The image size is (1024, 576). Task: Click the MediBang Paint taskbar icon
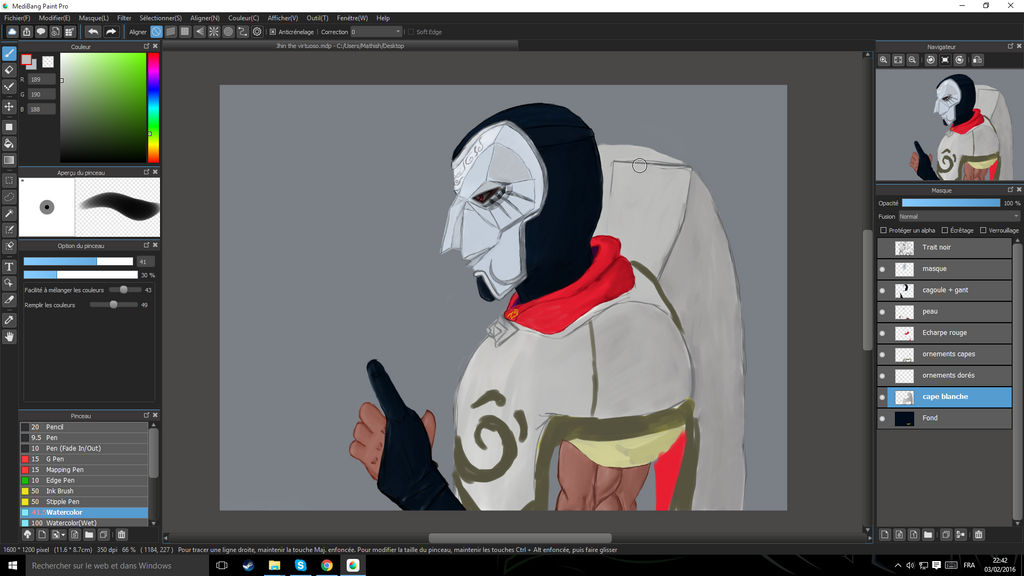(x=352, y=564)
